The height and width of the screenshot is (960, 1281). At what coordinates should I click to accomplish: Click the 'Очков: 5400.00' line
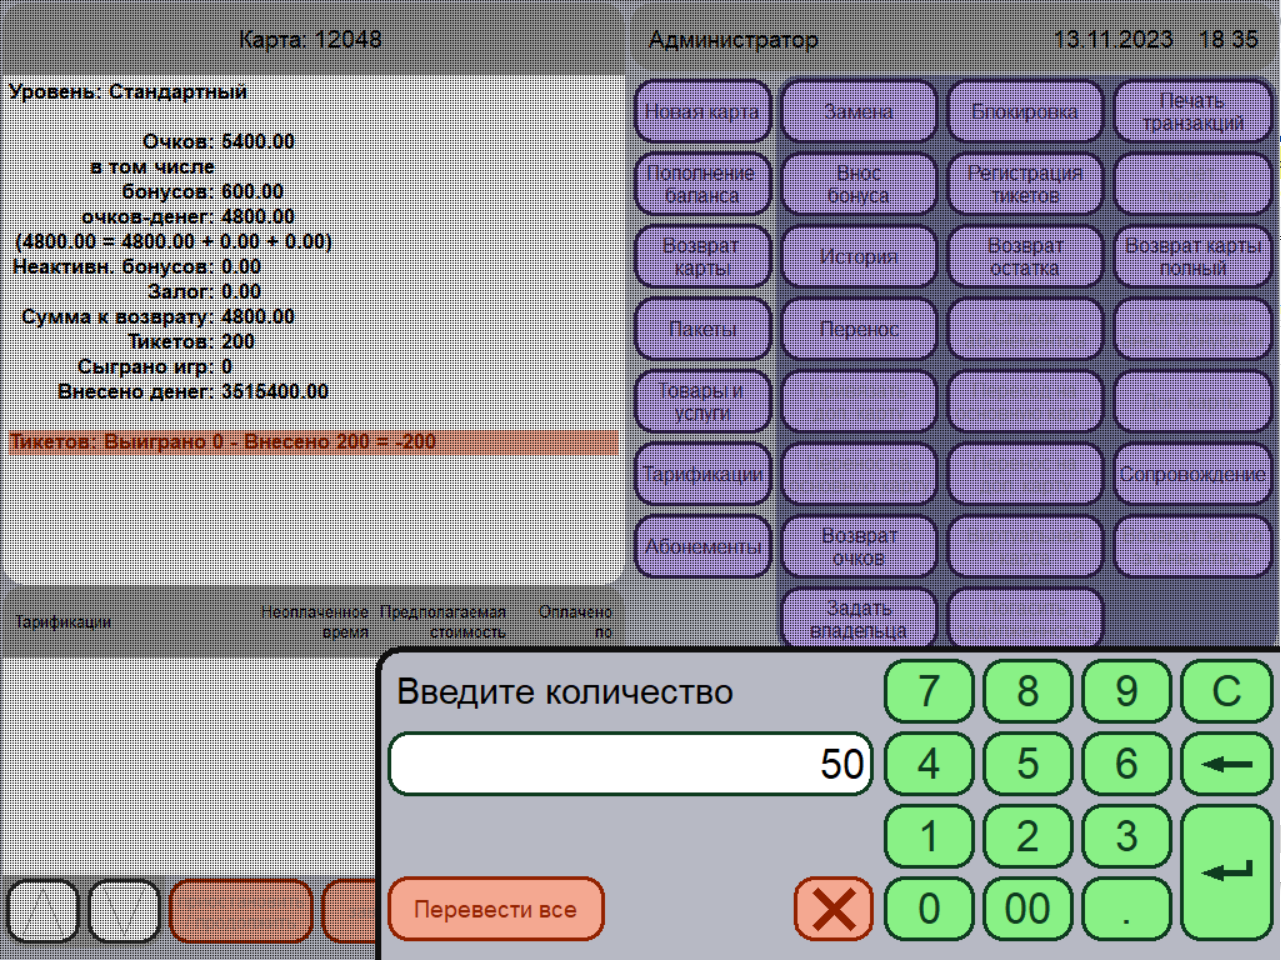[218, 142]
